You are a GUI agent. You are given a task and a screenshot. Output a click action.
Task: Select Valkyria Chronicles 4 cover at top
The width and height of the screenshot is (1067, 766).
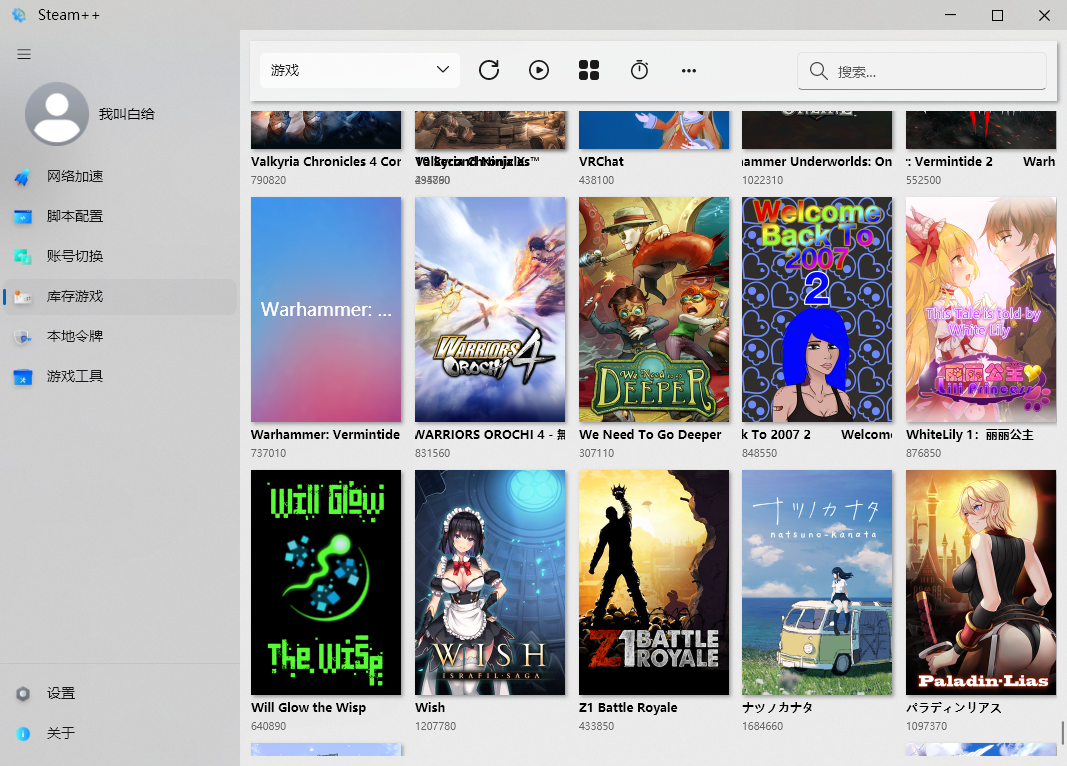tap(326, 130)
